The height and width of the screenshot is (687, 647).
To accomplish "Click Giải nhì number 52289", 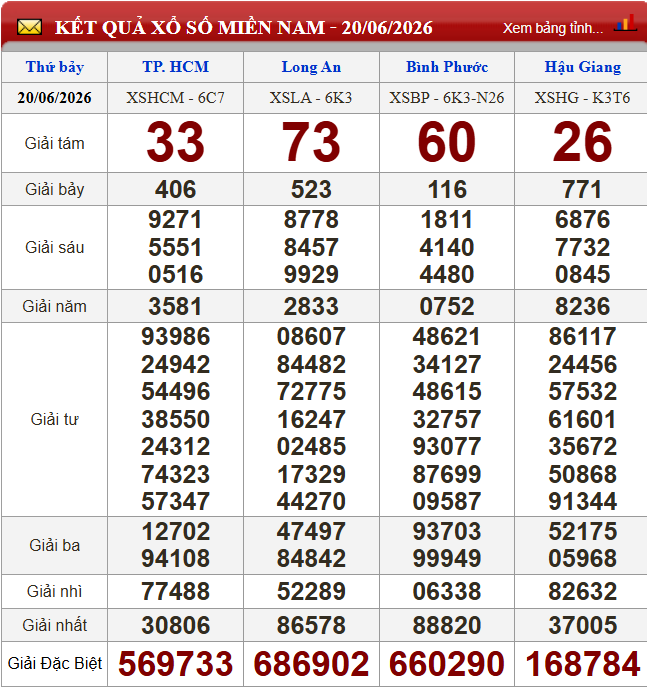I will [x=311, y=591].
